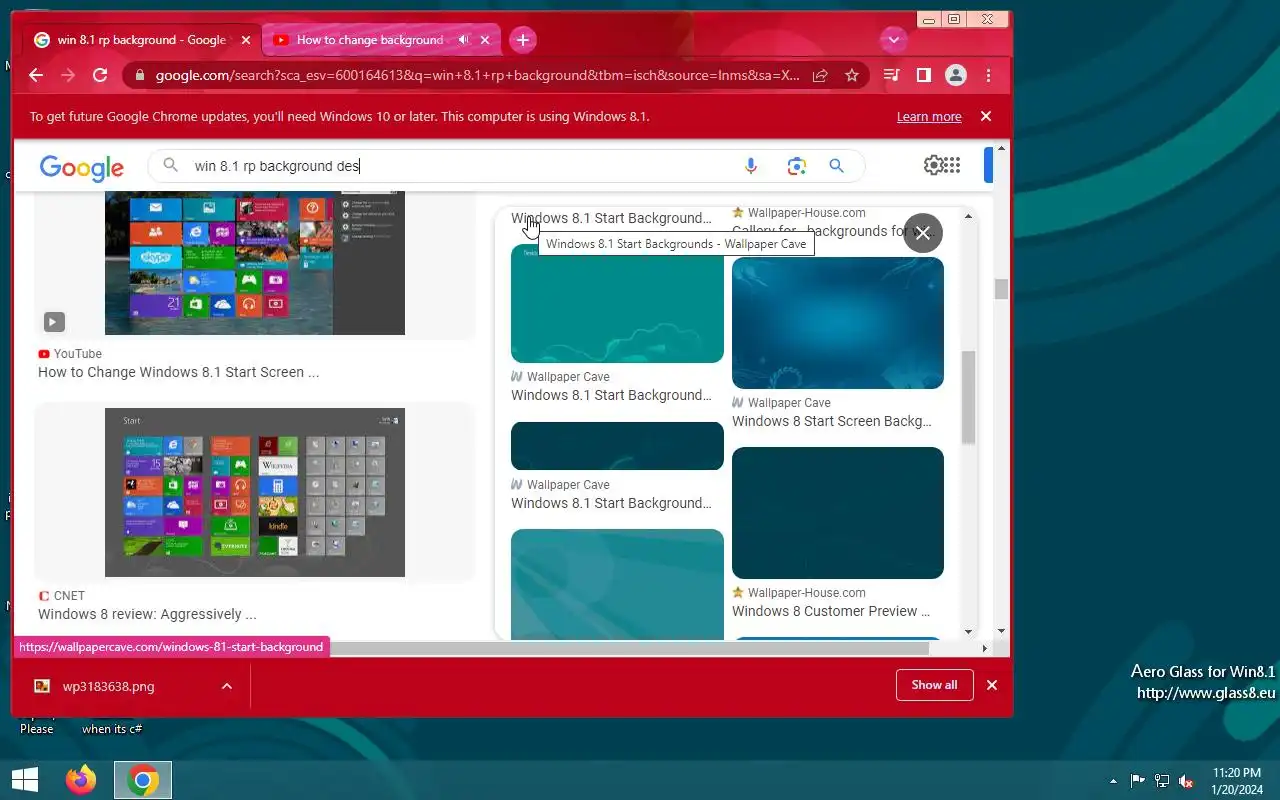This screenshot has width=1280, height=800.
Task: Open the media controls icon in the toolbar
Action: [x=892, y=75]
